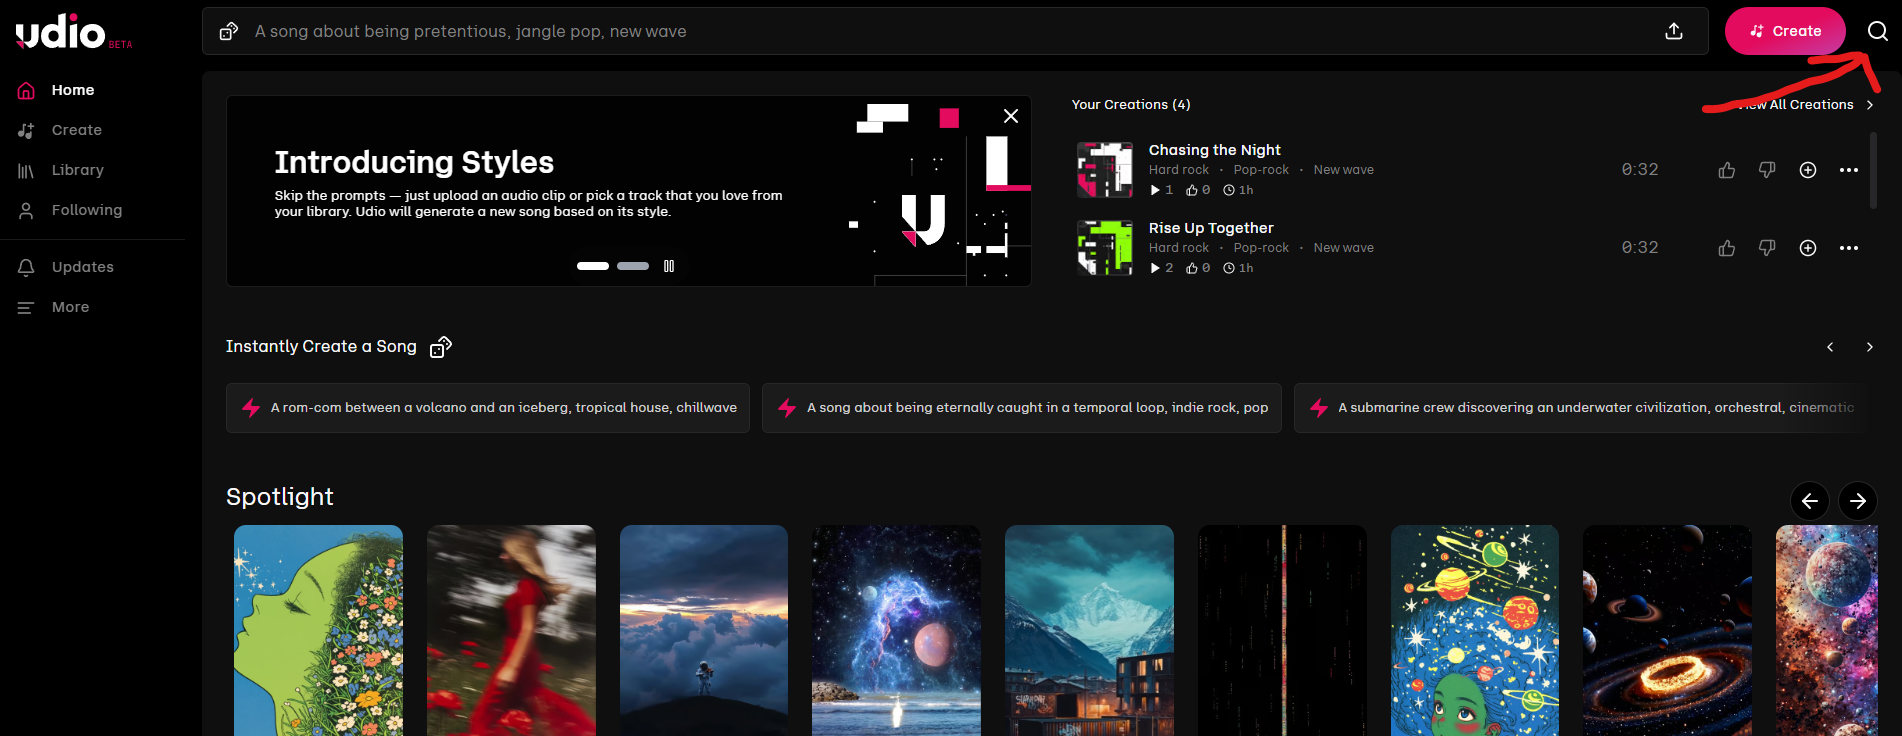The width and height of the screenshot is (1902, 736).
Task: Switch to the second banner slide indicator
Action: coord(632,266)
